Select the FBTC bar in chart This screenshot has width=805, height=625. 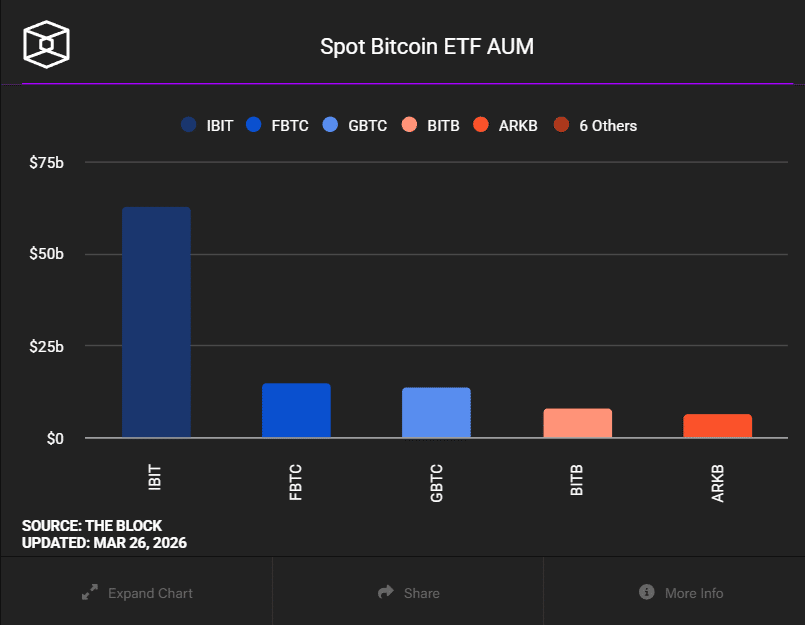296,410
